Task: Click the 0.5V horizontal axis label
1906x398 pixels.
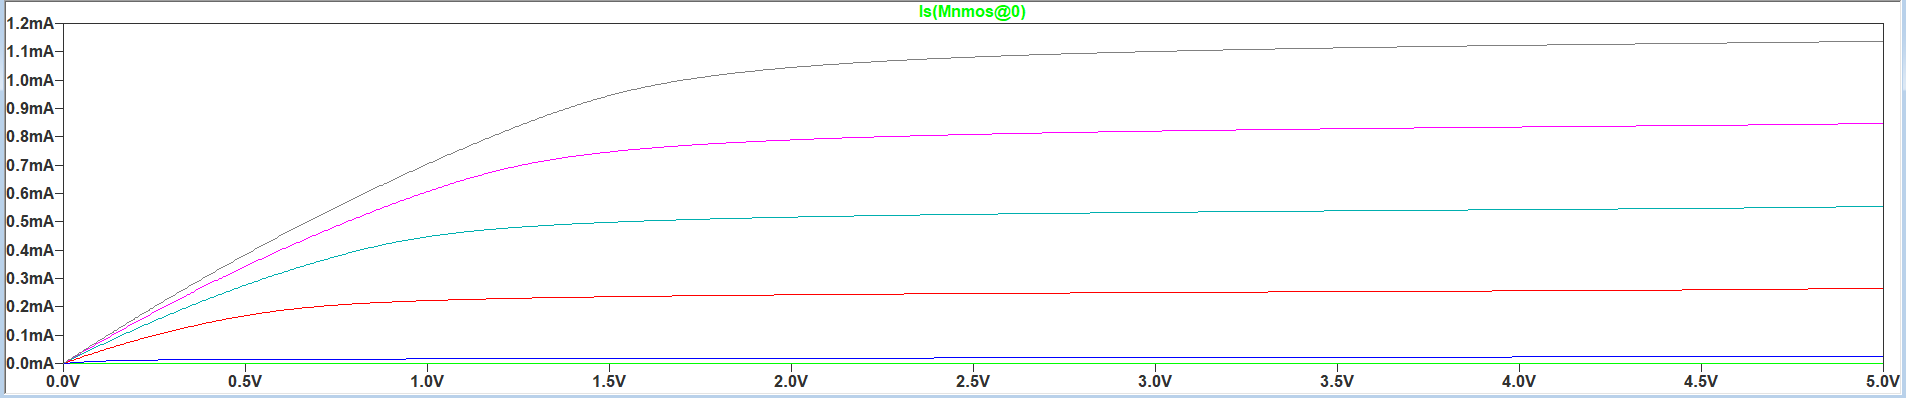Action: pos(245,381)
